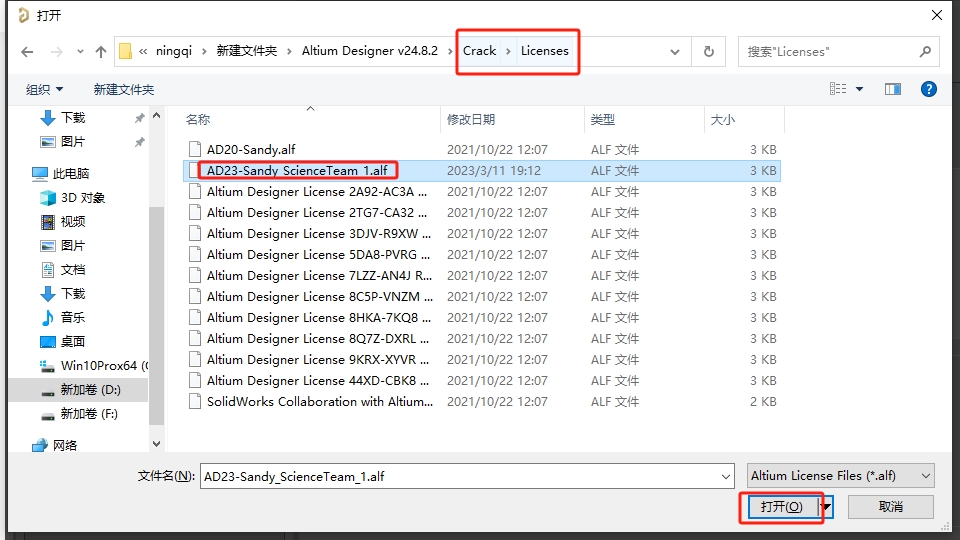Select 此电脑 in navigation pane
960x540 pixels.
click(x=70, y=174)
